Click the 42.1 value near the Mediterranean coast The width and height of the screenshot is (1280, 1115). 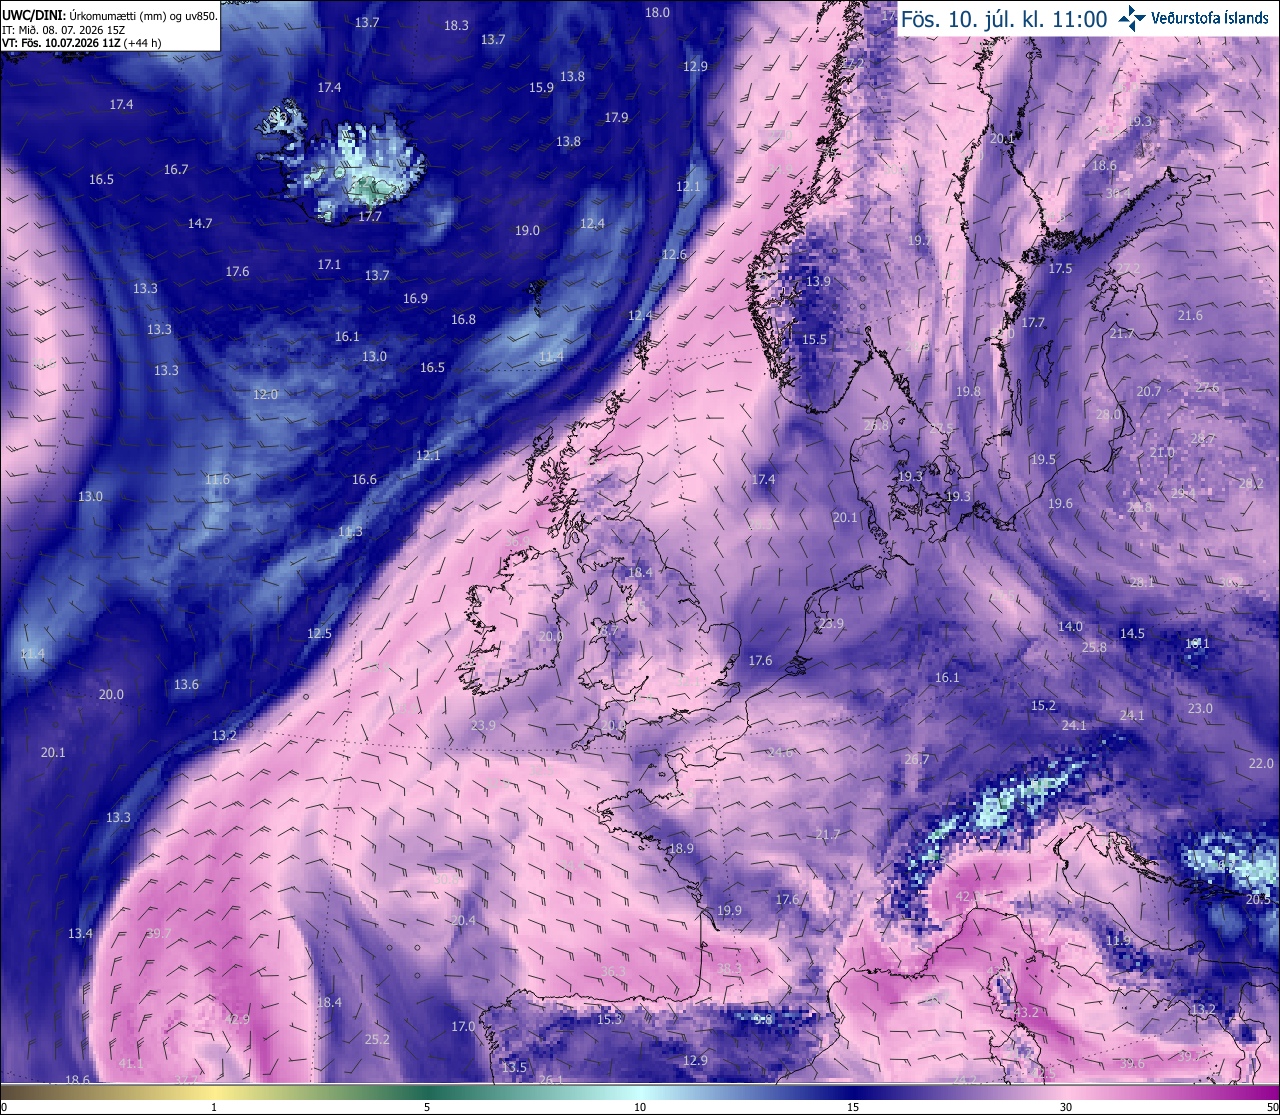pyautogui.click(x=968, y=897)
